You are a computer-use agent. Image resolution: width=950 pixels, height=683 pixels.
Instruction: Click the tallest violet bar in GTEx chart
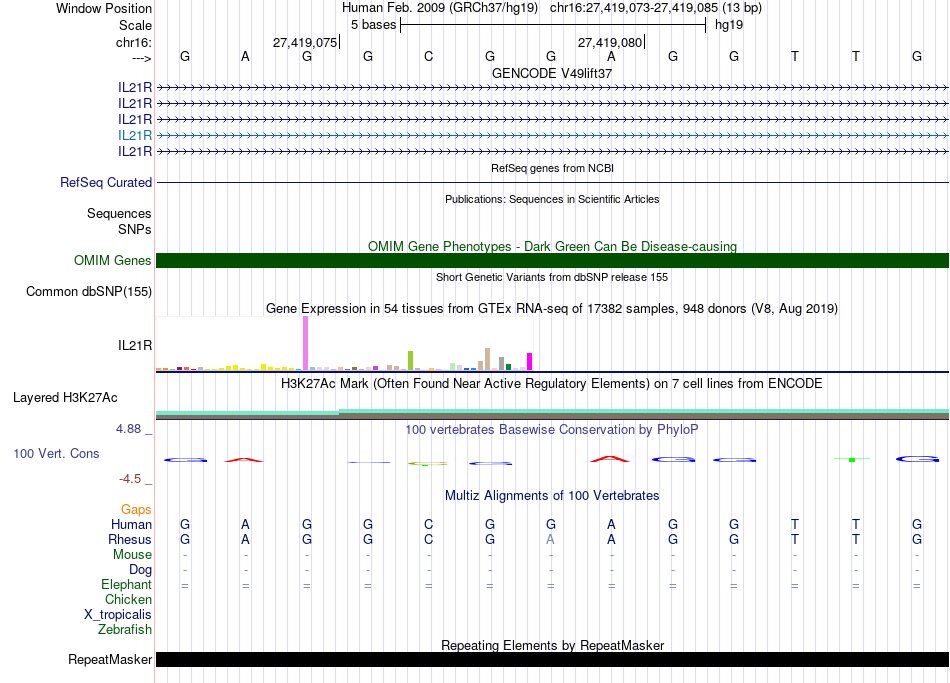pos(305,343)
